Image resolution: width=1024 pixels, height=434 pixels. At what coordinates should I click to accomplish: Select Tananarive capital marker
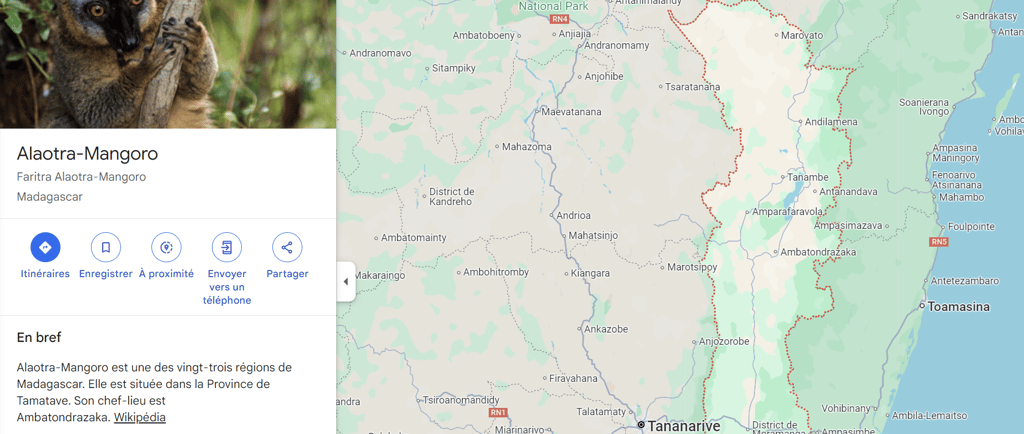tap(679, 425)
